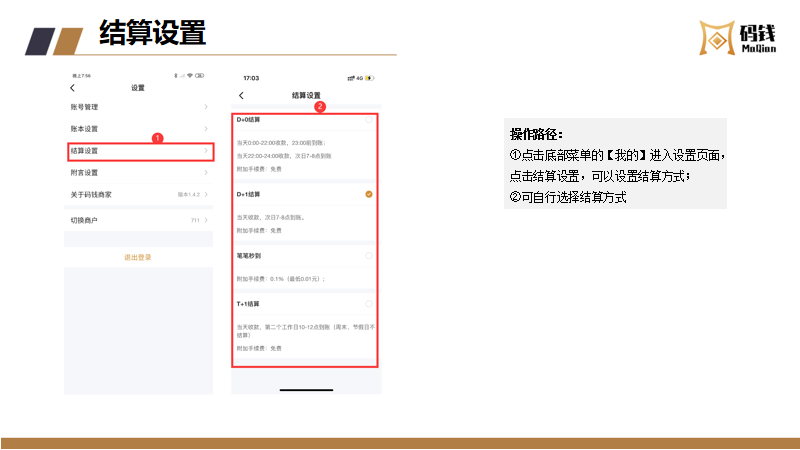This screenshot has height=450, width=800.
Task: Tap the 退出登录 logout button
Action: pos(138,257)
